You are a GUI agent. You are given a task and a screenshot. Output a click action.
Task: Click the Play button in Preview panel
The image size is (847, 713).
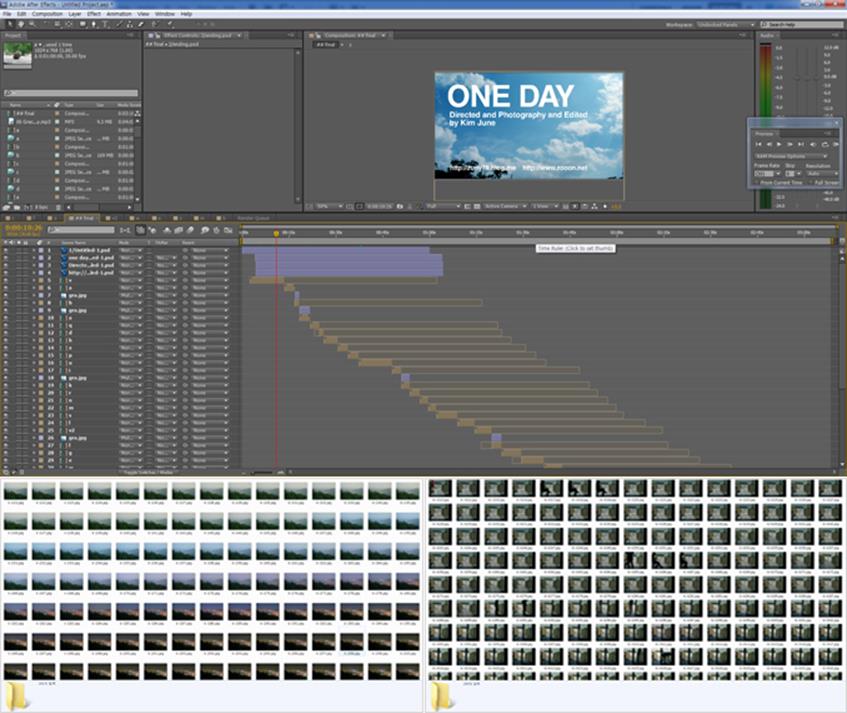pyautogui.click(x=779, y=144)
